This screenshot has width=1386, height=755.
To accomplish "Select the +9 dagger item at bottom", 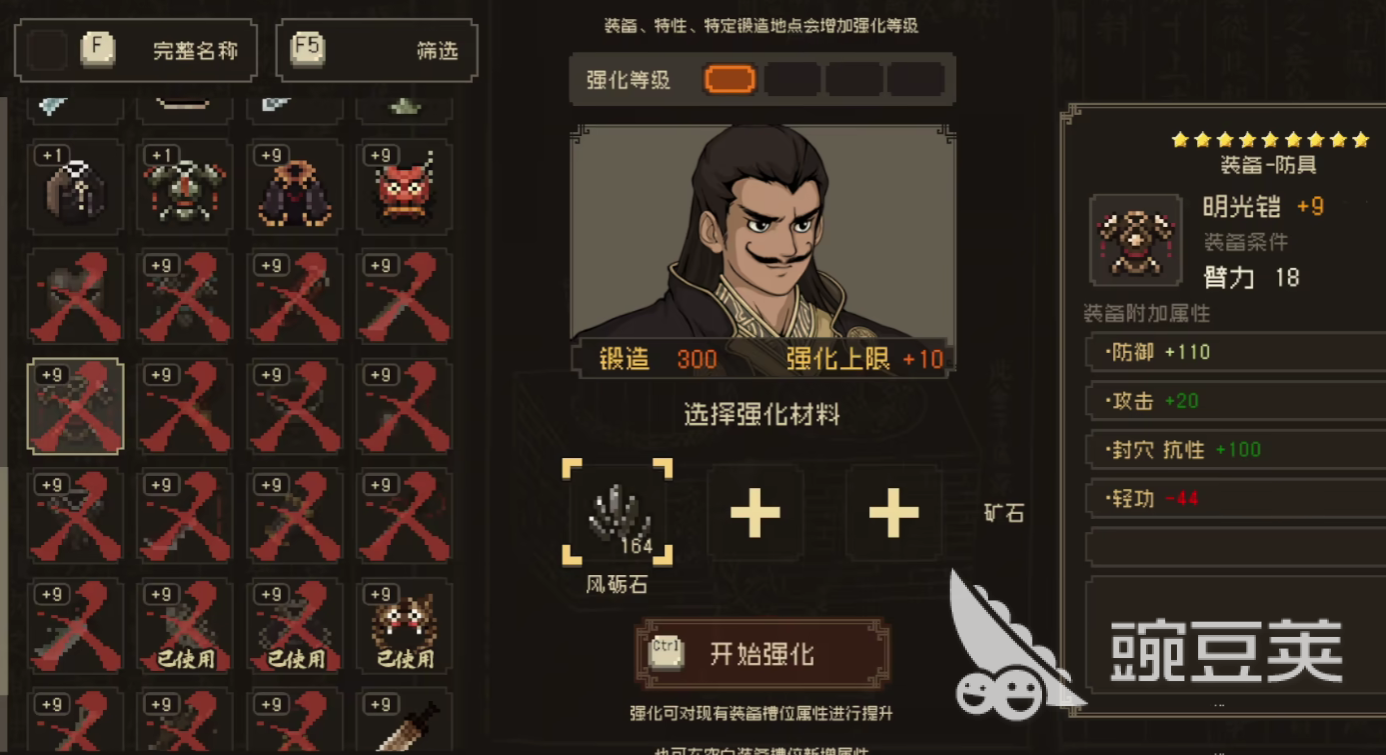I will [405, 721].
